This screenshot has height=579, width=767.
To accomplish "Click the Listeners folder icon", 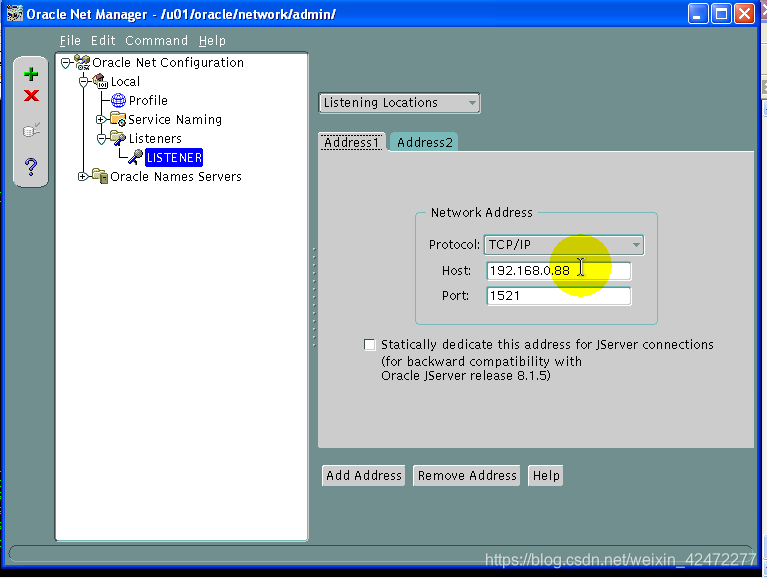I will click(118, 138).
